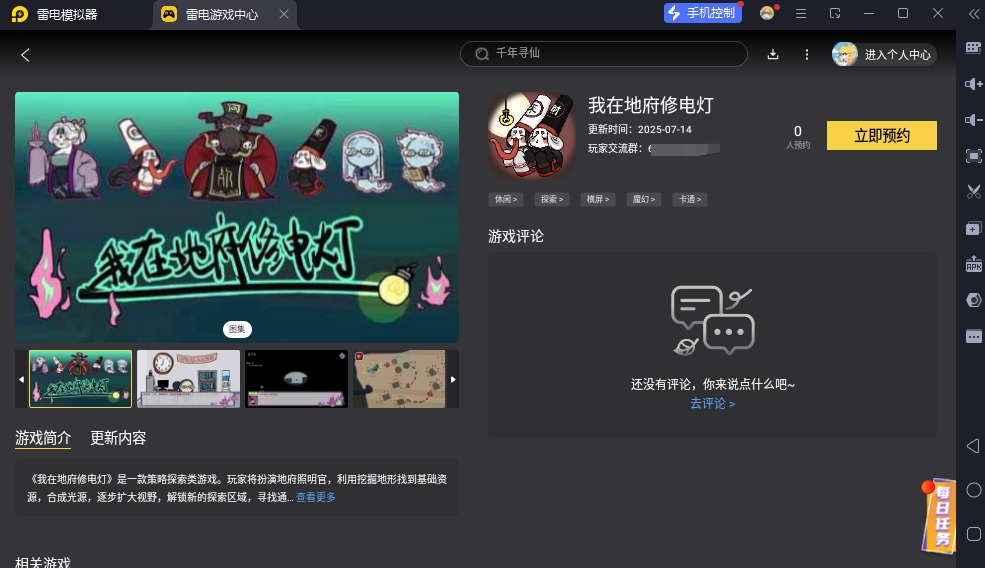Image resolution: width=985 pixels, height=568 pixels.
Task: Select the map screenshot thumbnail
Action: (x=399, y=379)
